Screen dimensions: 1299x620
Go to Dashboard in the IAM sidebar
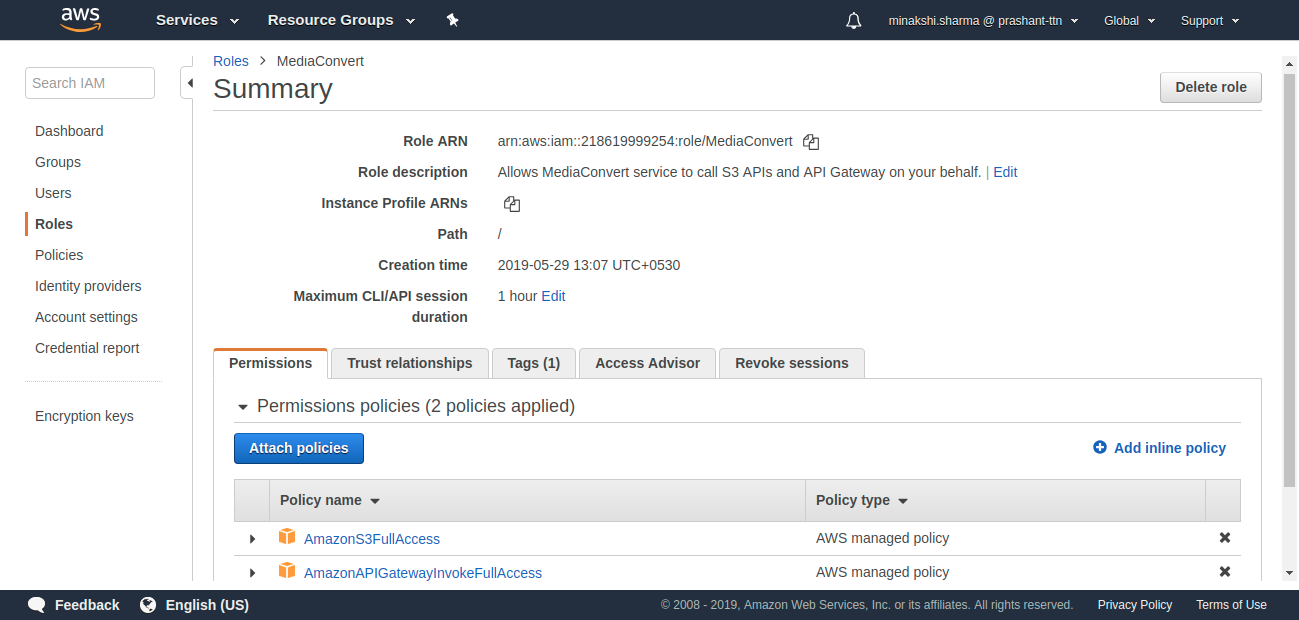pyautogui.click(x=69, y=131)
